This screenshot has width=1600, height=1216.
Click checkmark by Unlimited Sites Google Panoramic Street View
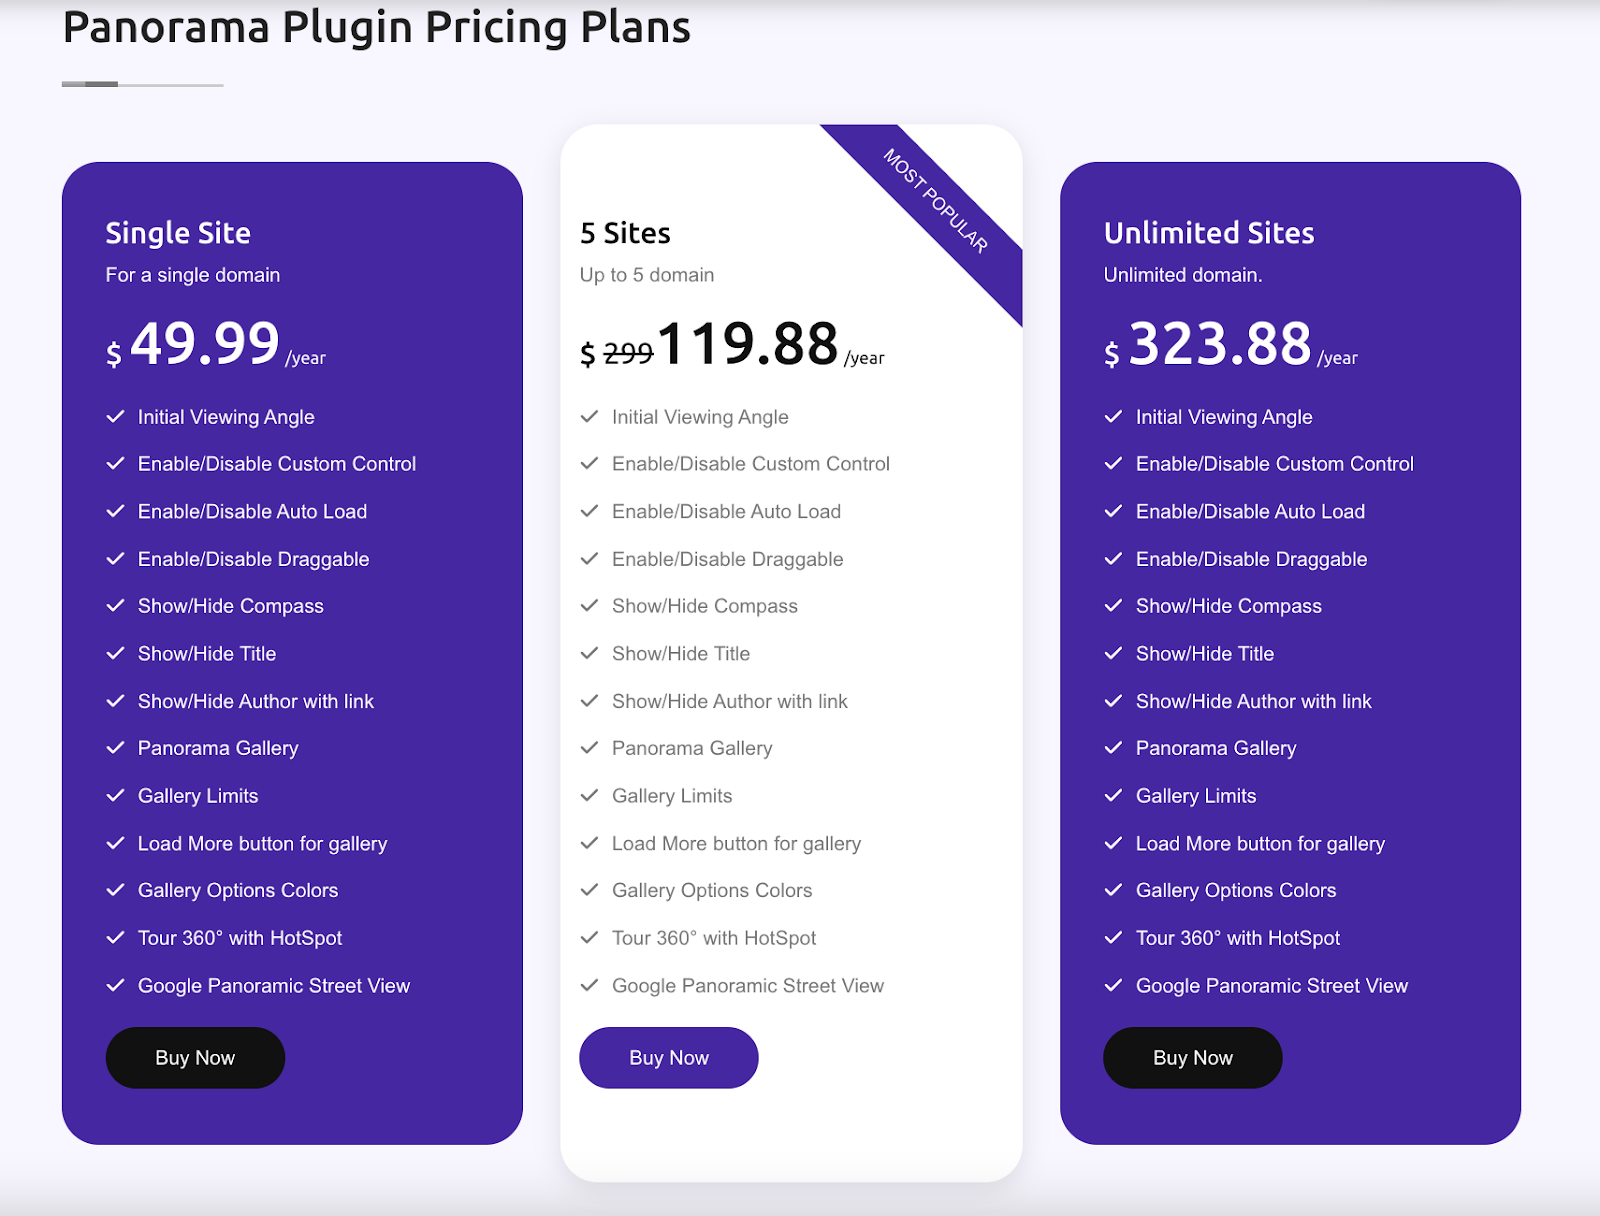click(1113, 986)
